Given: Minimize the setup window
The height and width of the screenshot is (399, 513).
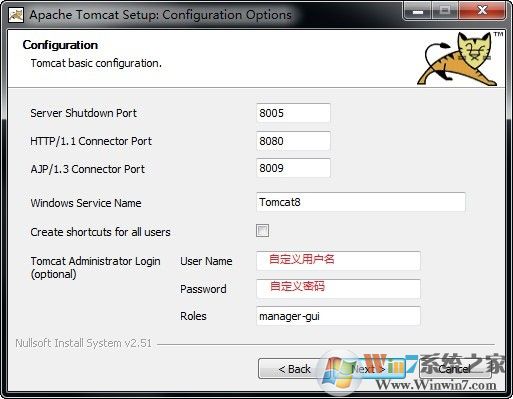Looking at the screenshot, I should coord(418,12).
